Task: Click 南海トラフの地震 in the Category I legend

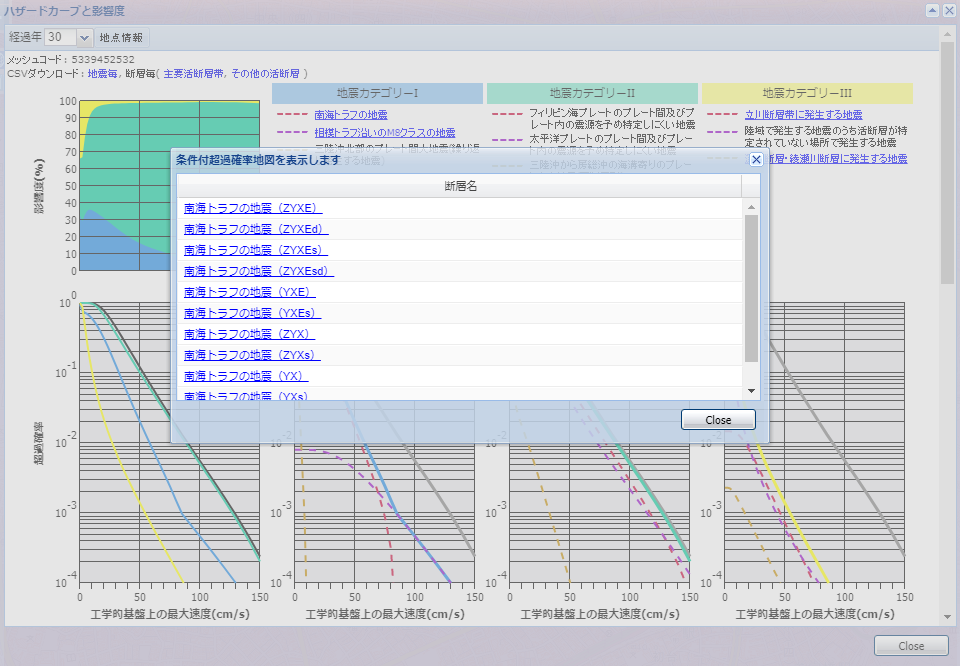Action: pos(351,114)
